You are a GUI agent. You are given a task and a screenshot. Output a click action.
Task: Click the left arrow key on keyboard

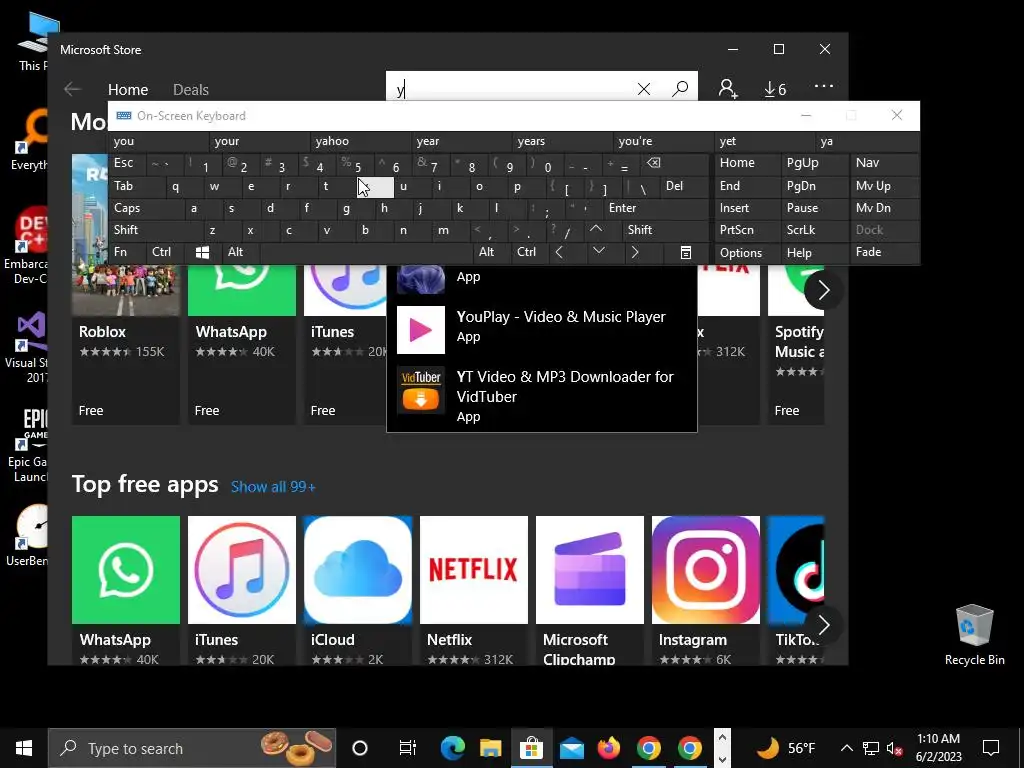tap(559, 252)
